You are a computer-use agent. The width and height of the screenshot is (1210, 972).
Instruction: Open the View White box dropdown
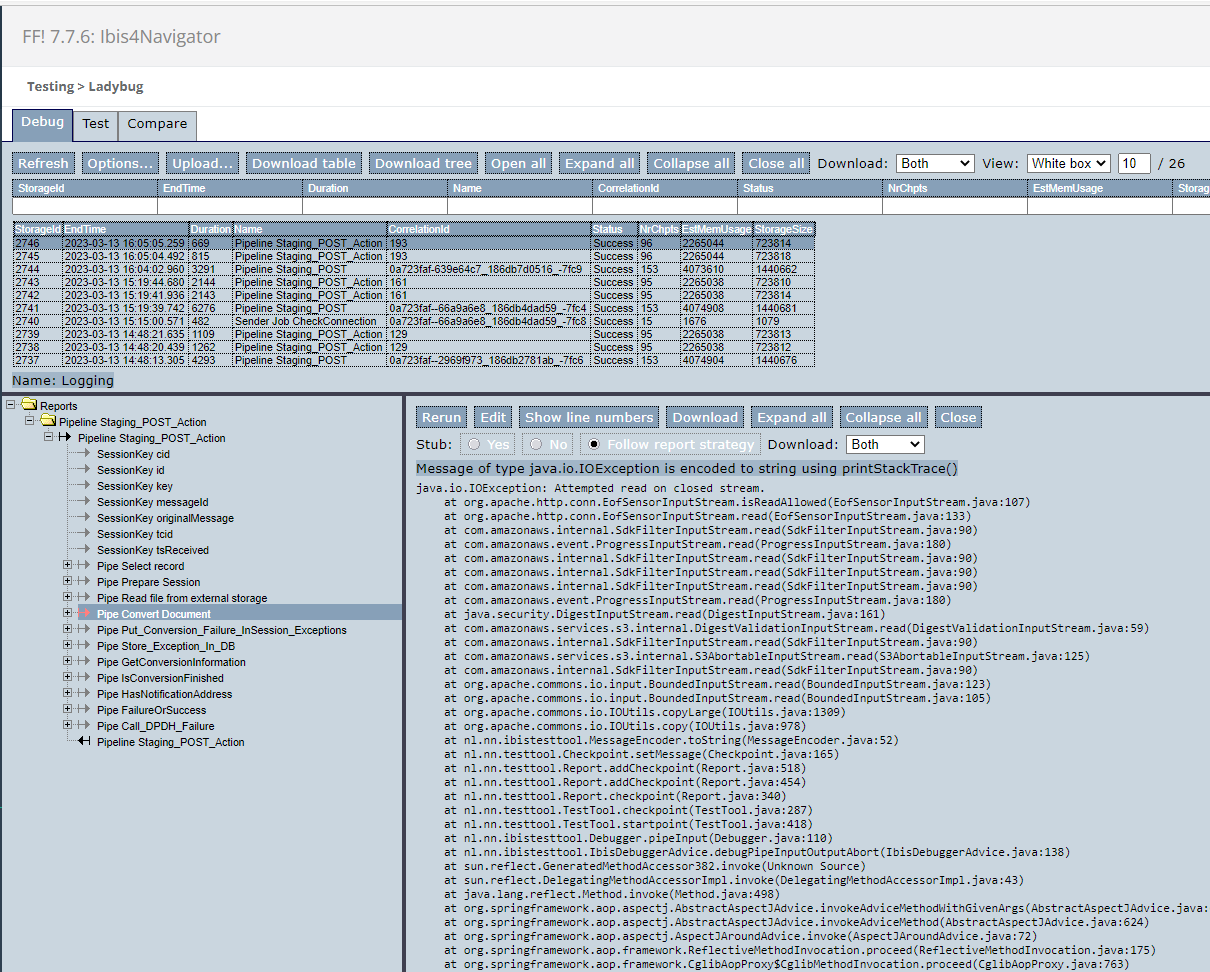1069,163
